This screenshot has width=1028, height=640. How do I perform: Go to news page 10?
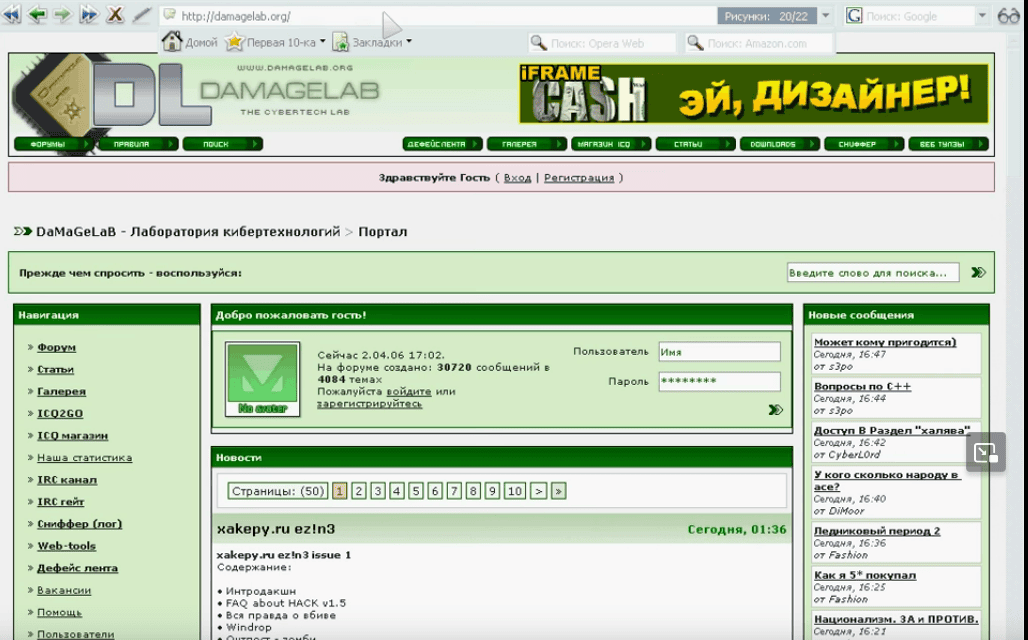515,491
